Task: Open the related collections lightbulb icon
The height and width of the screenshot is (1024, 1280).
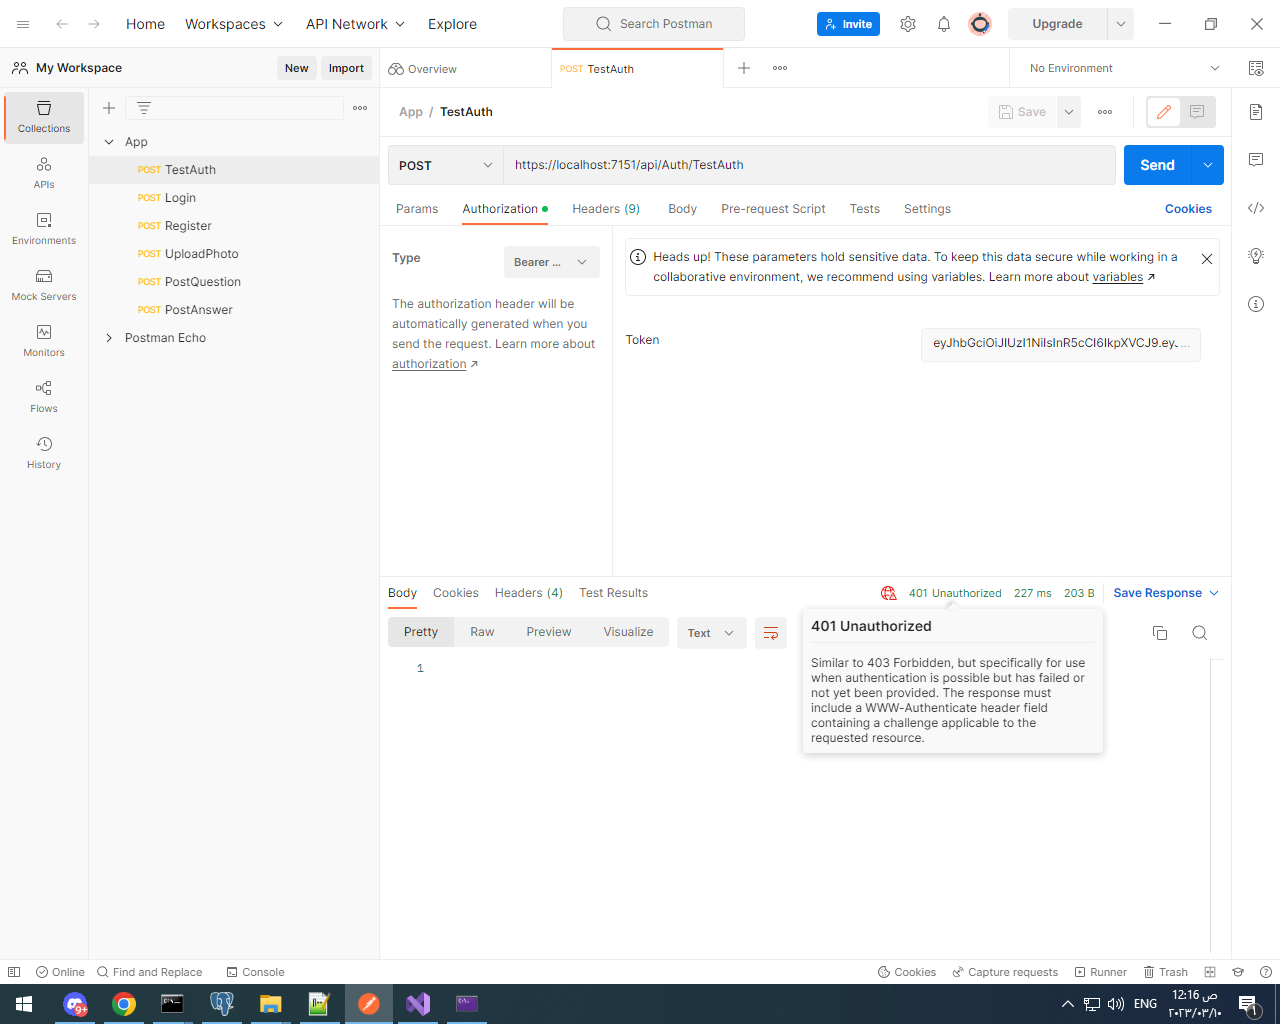Action: pos(1256,256)
